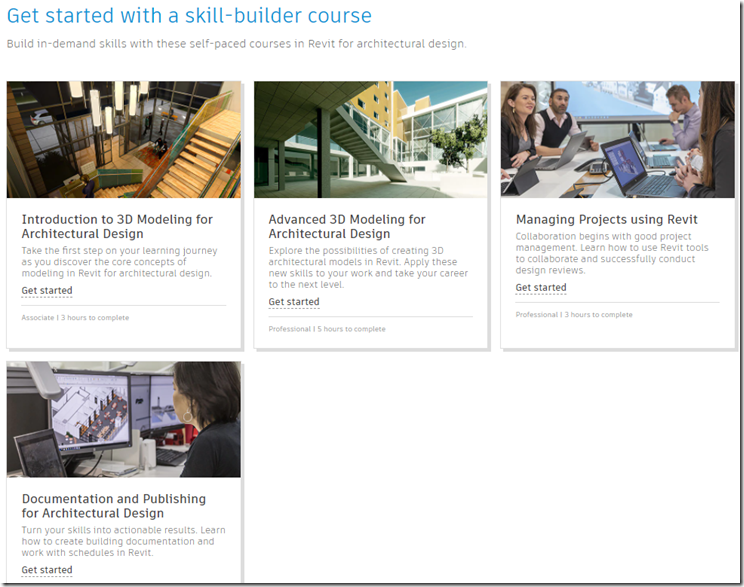Click the 'Collaboration begins with good project' description

(612, 253)
